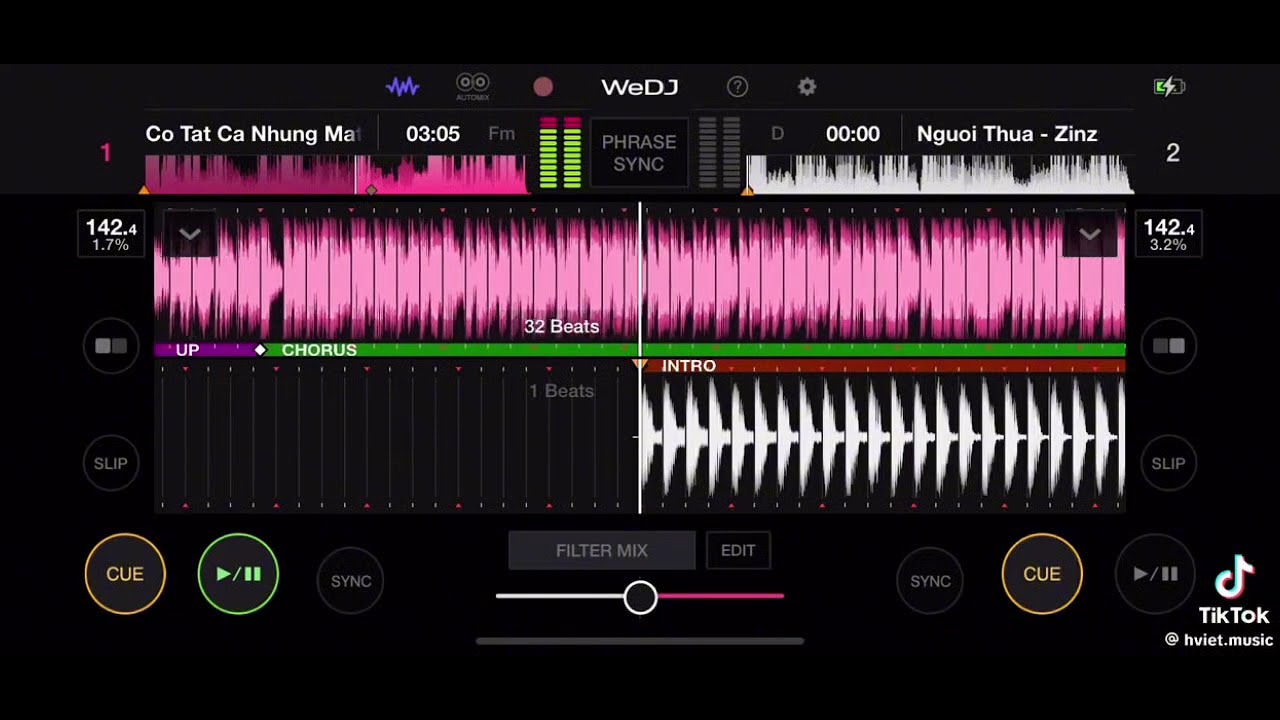Open the settings gear icon
Viewport: 1280px width, 720px height.
click(x=807, y=87)
